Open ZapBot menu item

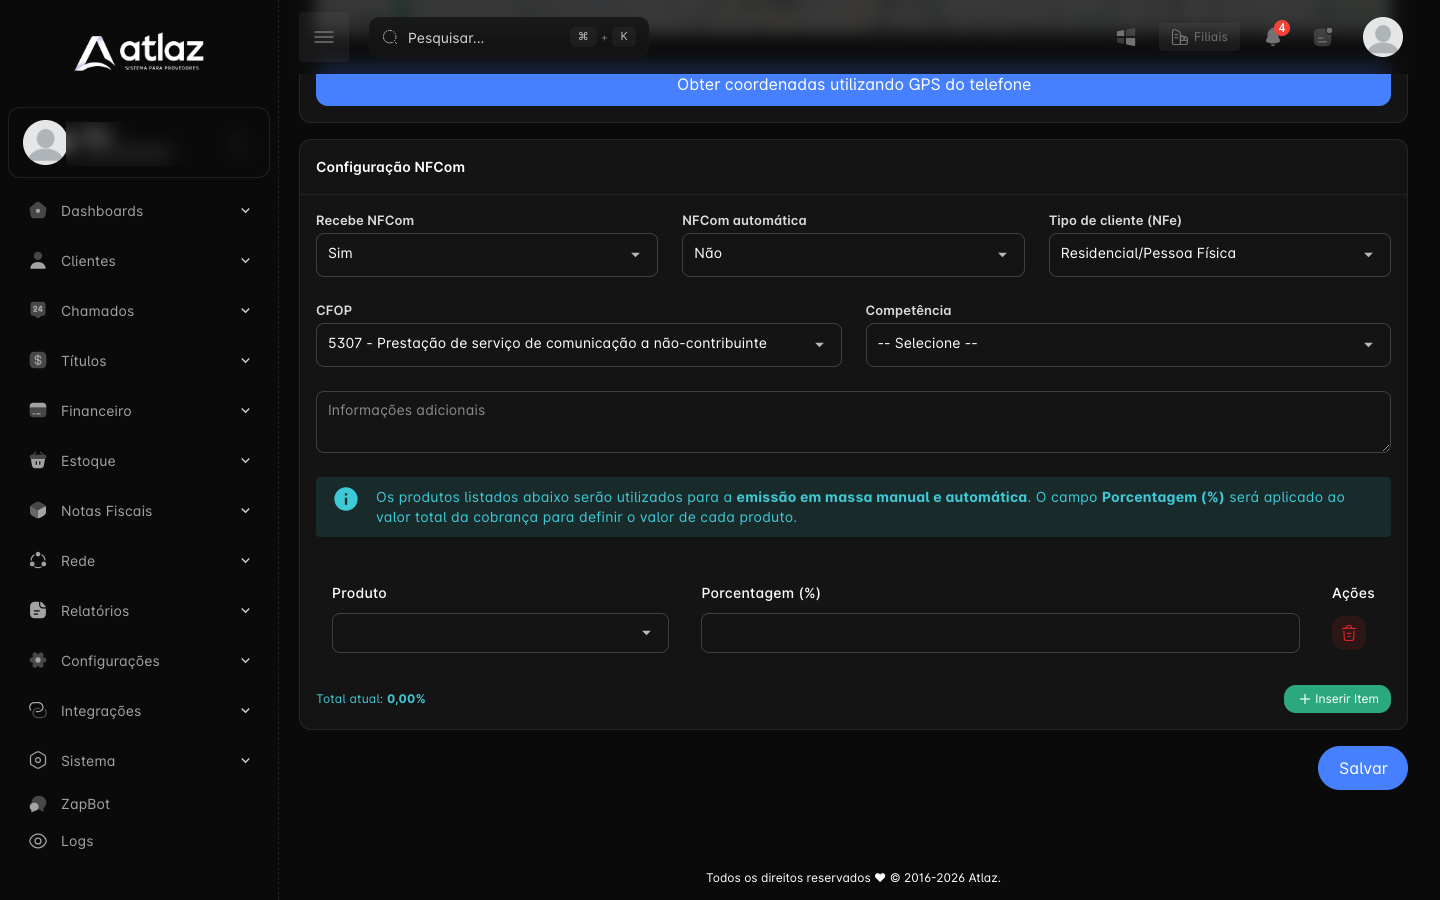139,804
